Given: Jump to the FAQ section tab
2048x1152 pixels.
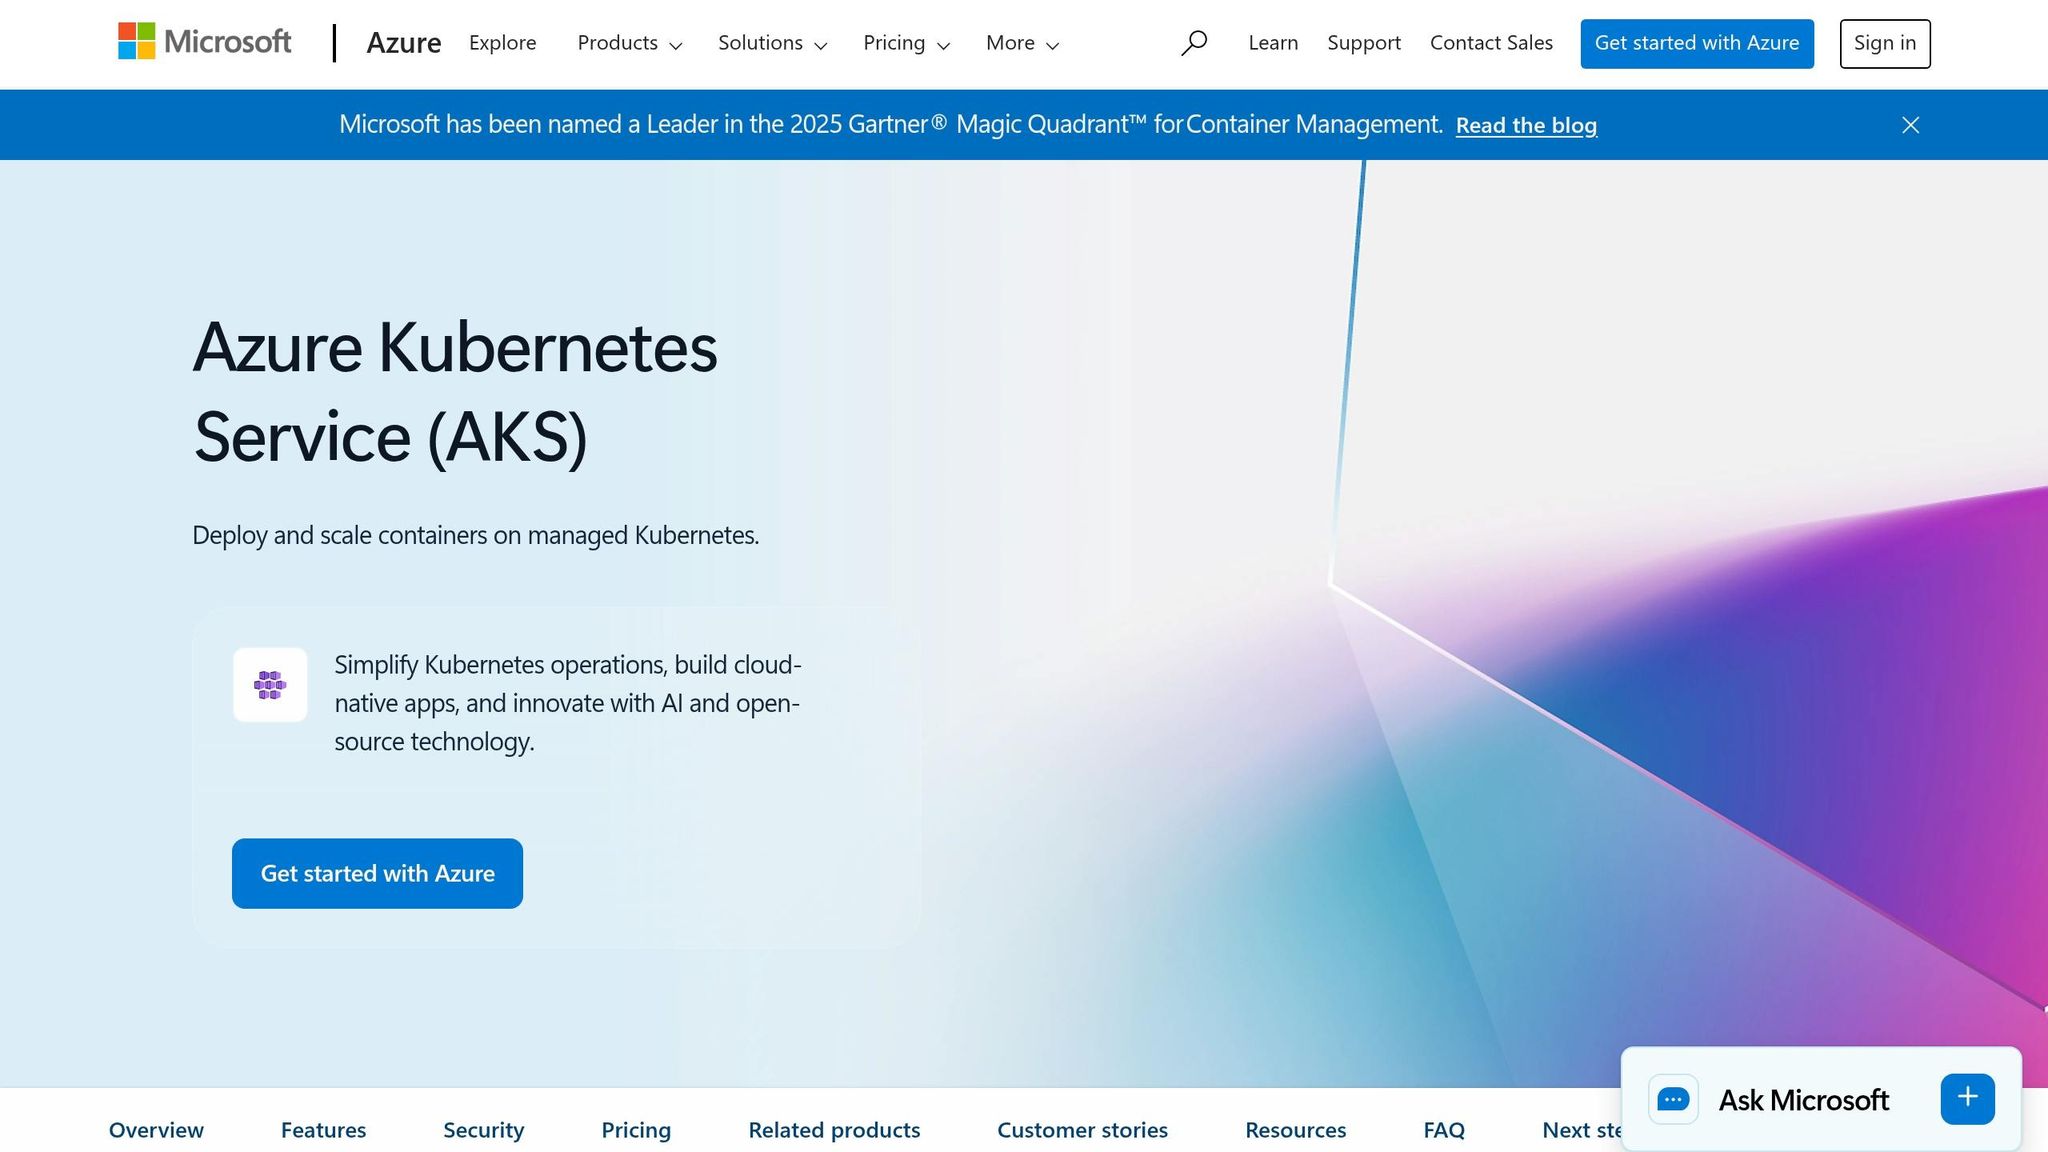Looking at the screenshot, I should 1444,1130.
